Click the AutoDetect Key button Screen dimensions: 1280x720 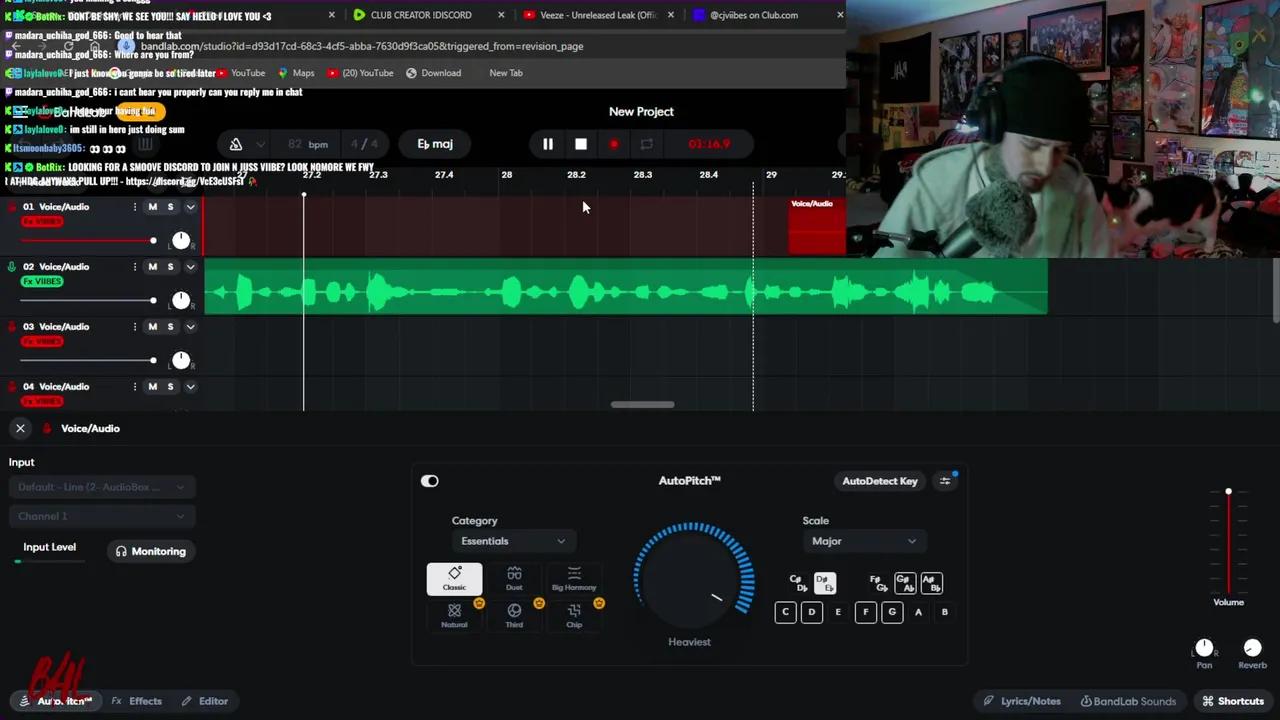coord(879,481)
